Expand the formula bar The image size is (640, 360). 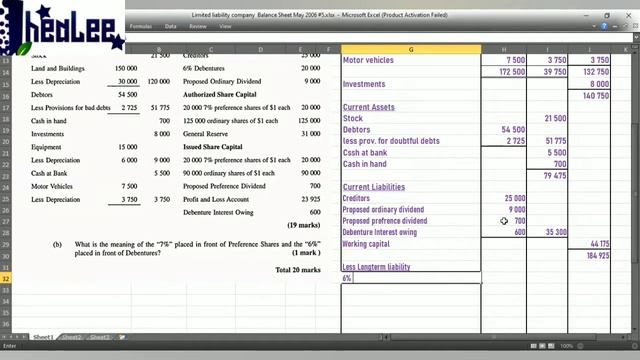point(636,37)
